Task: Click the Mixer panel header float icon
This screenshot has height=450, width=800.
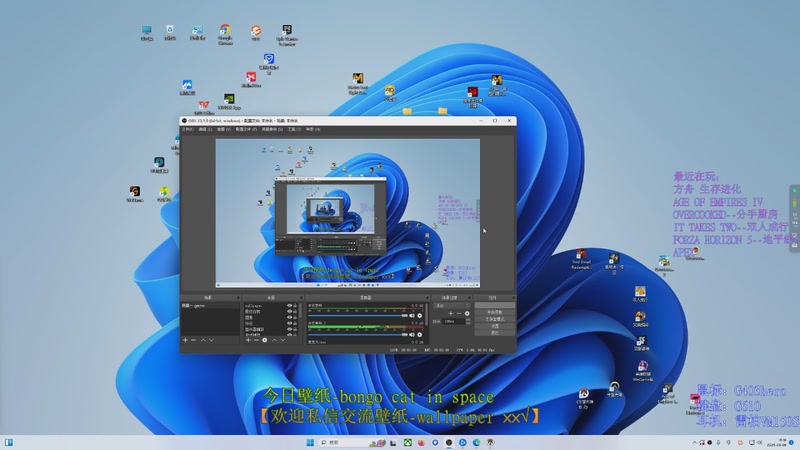Action: [428, 297]
